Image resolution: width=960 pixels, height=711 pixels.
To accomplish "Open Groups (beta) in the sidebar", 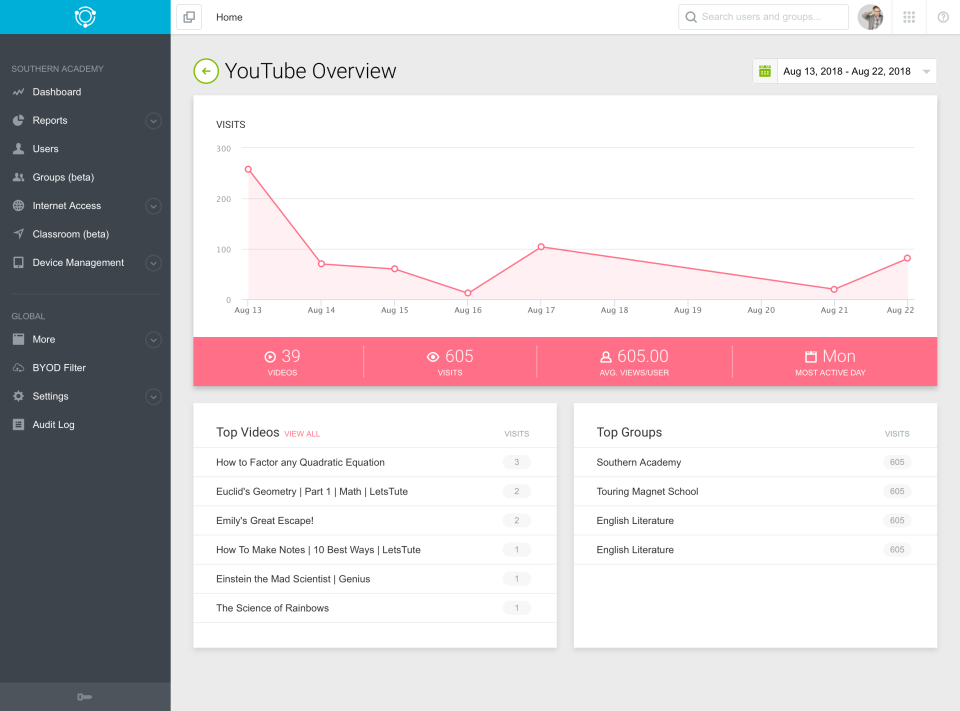I will click(x=63, y=177).
